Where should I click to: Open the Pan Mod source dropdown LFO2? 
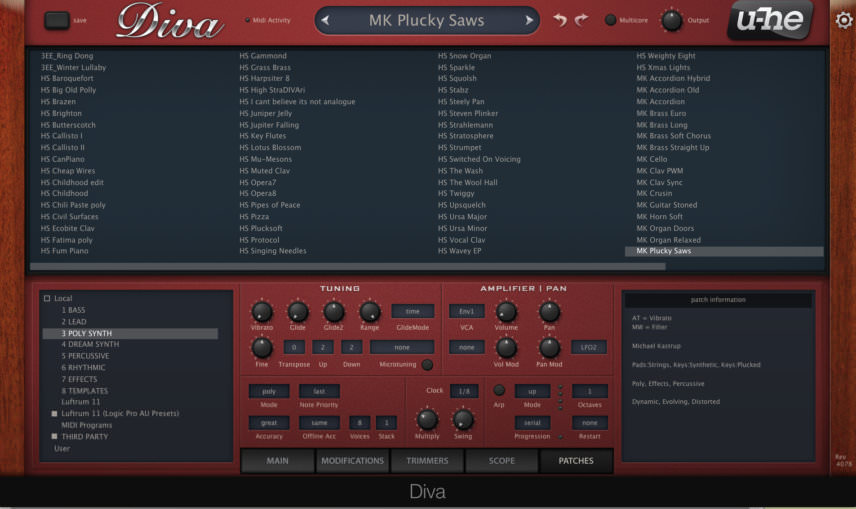tap(588, 347)
